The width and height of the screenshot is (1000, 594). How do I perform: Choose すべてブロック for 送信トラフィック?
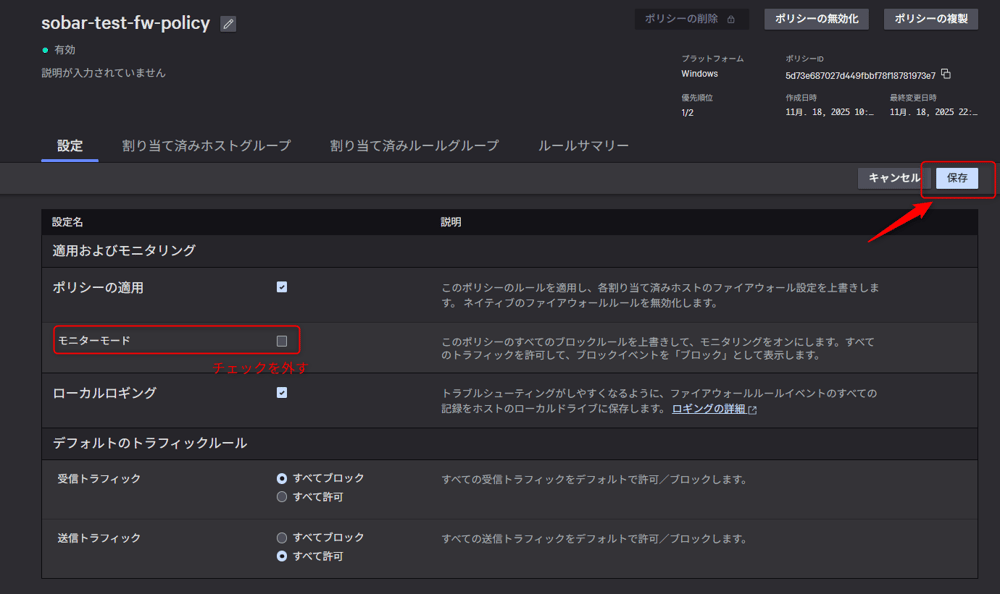coord(282,537)
